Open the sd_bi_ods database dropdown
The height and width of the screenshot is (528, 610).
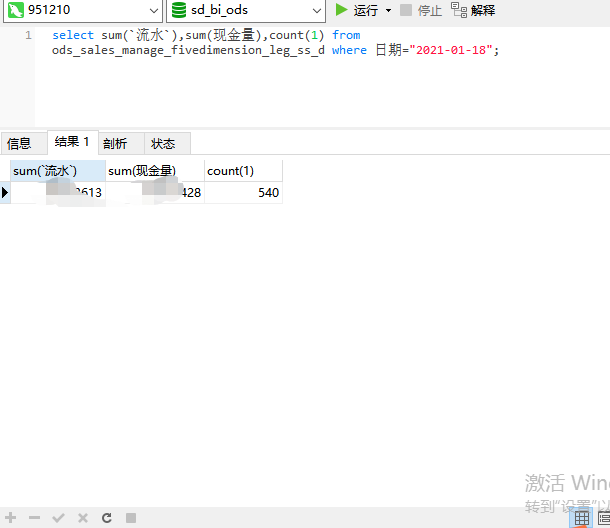tap(246, 11)
